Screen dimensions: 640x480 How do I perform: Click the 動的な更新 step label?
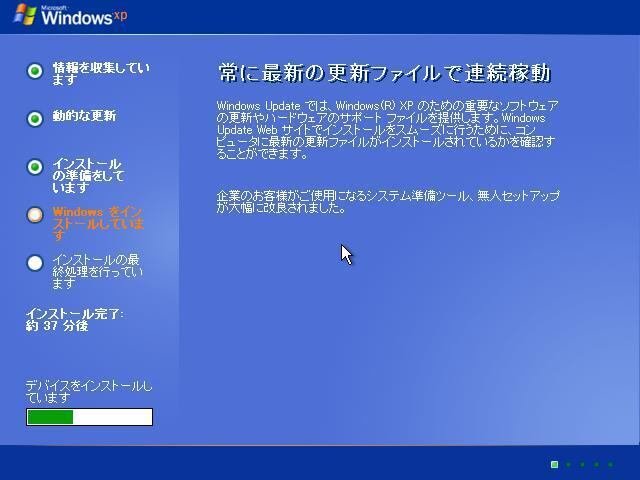coord(84,116)
